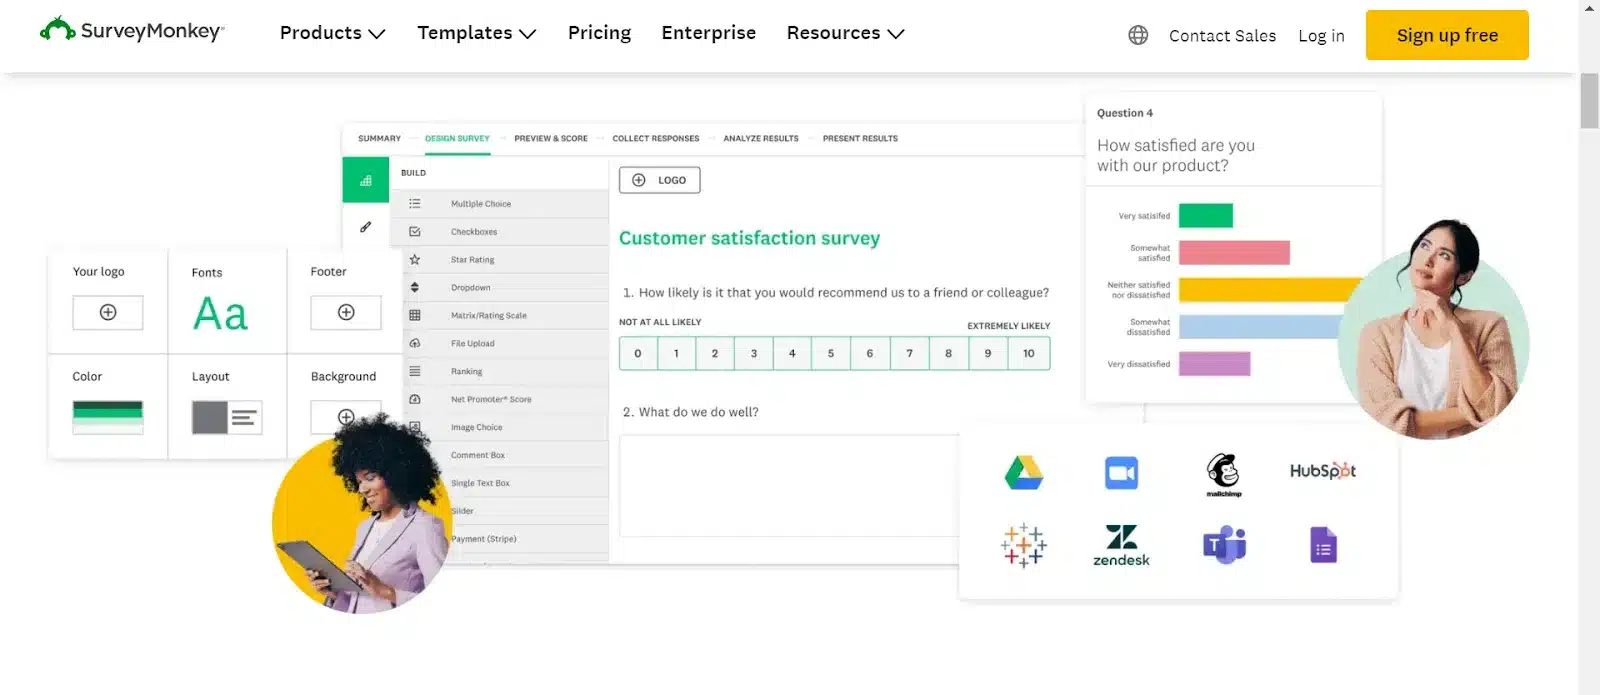Expand the Templates menu
1600x695 pixels.
coord(476,33)
